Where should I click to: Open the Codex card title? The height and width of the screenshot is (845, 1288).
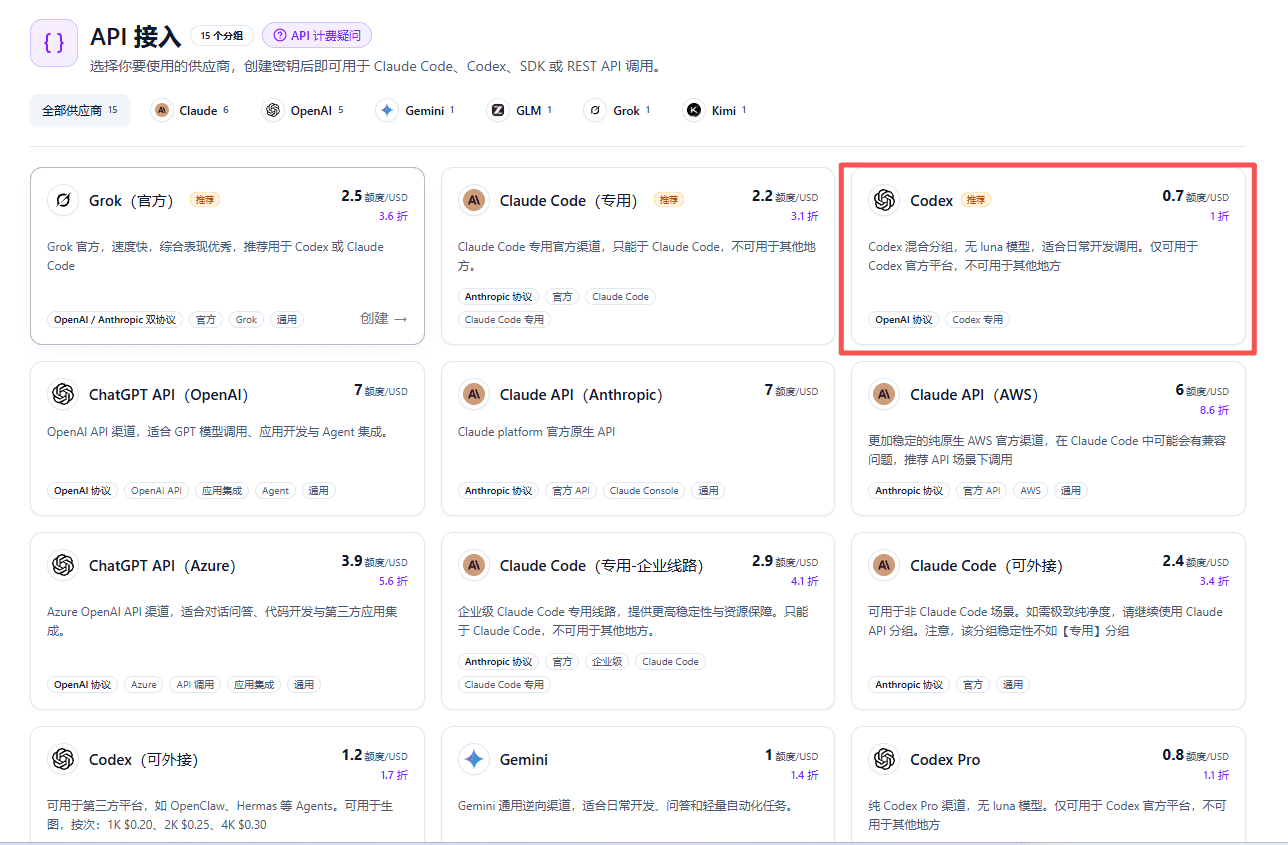pyautogui.click(x=932, y=200)
